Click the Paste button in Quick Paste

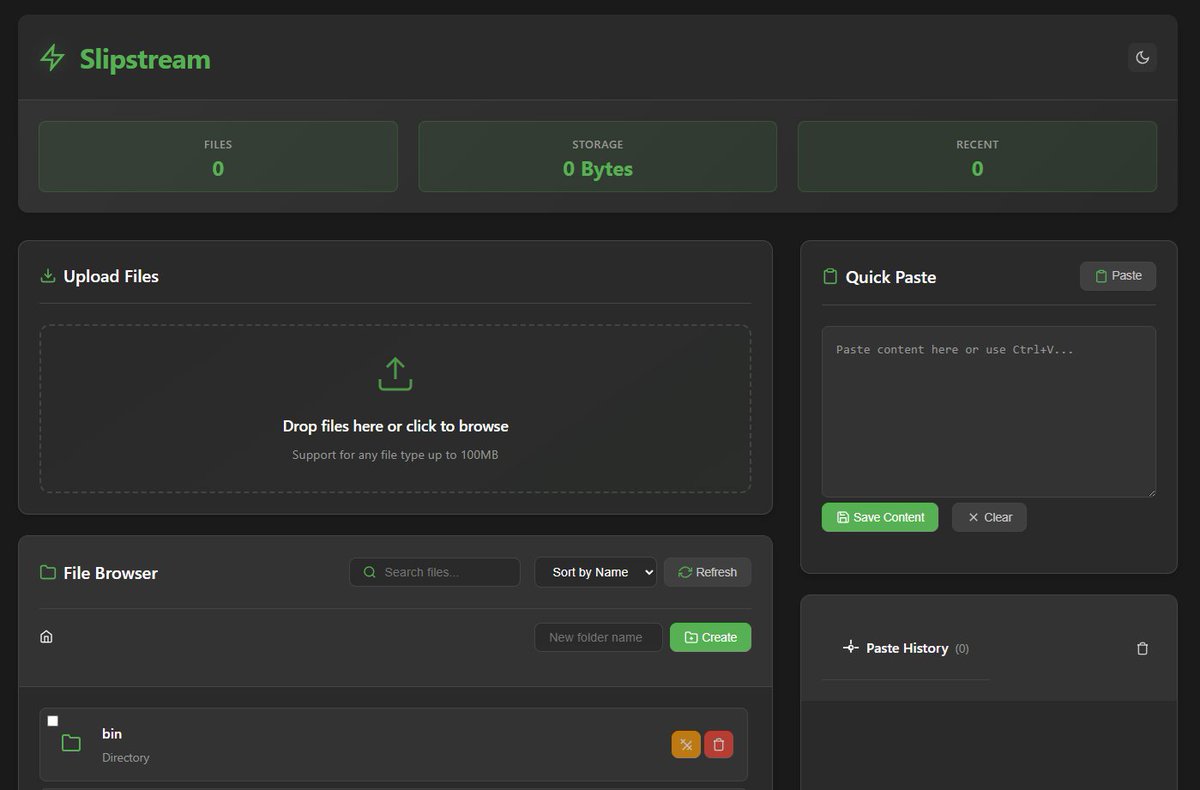click(1117, 275)
